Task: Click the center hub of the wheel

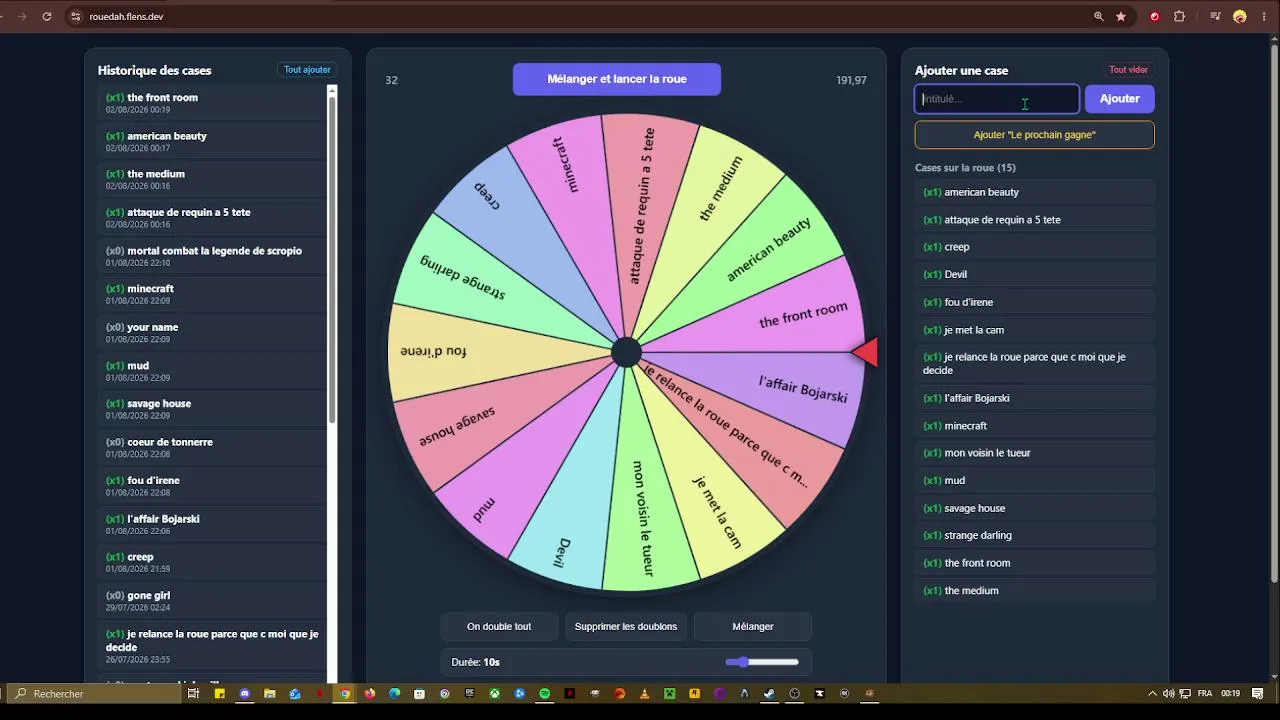Action: pos(626,352)
